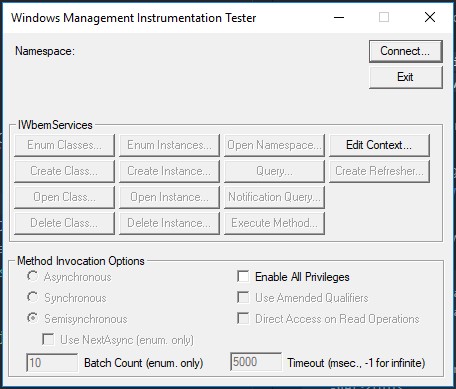Click the Open Class... button
456x389 pixels.
pyautogui.click(x=64, y=197)
